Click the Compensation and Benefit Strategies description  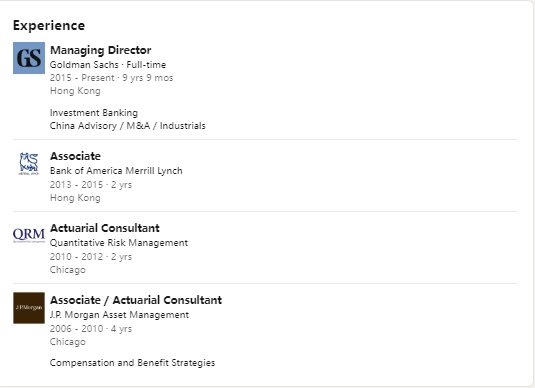pyautogui.click(x=132, y=363)
